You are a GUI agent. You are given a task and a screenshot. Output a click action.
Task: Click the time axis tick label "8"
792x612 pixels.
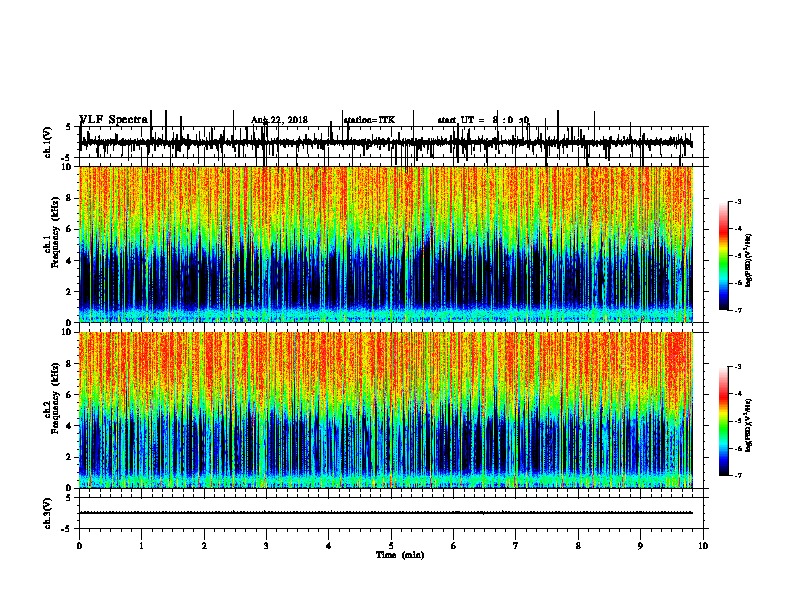tap(578, 546)
